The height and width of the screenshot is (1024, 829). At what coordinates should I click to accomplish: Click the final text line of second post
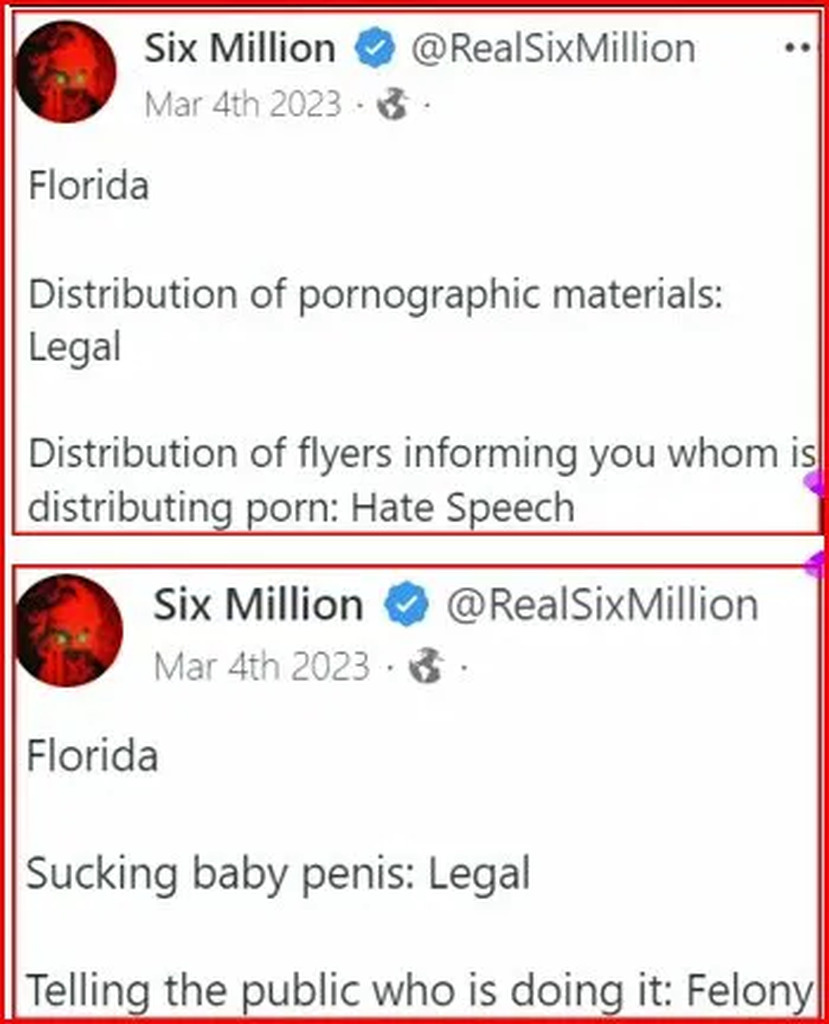click(419, 991)
